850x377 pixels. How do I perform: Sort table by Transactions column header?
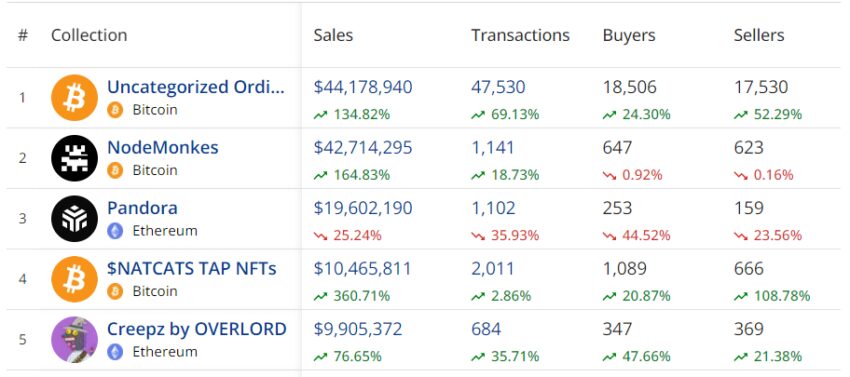tap(520, 35)
